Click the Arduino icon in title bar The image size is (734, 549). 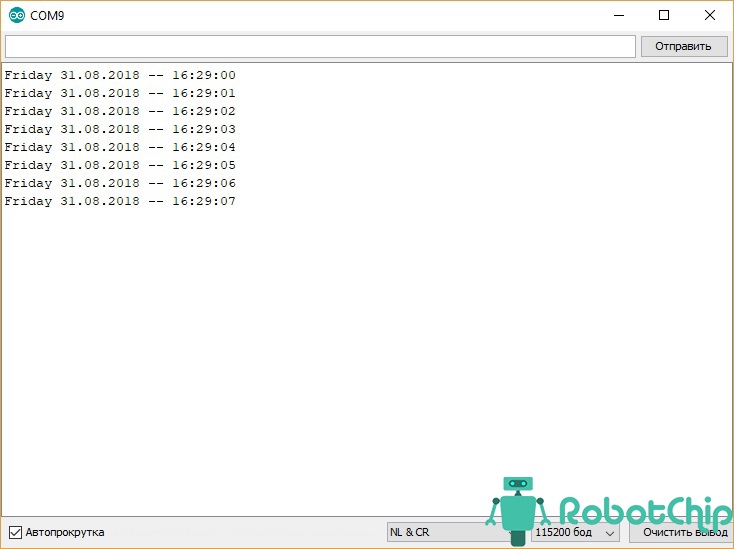click(17, 15)
